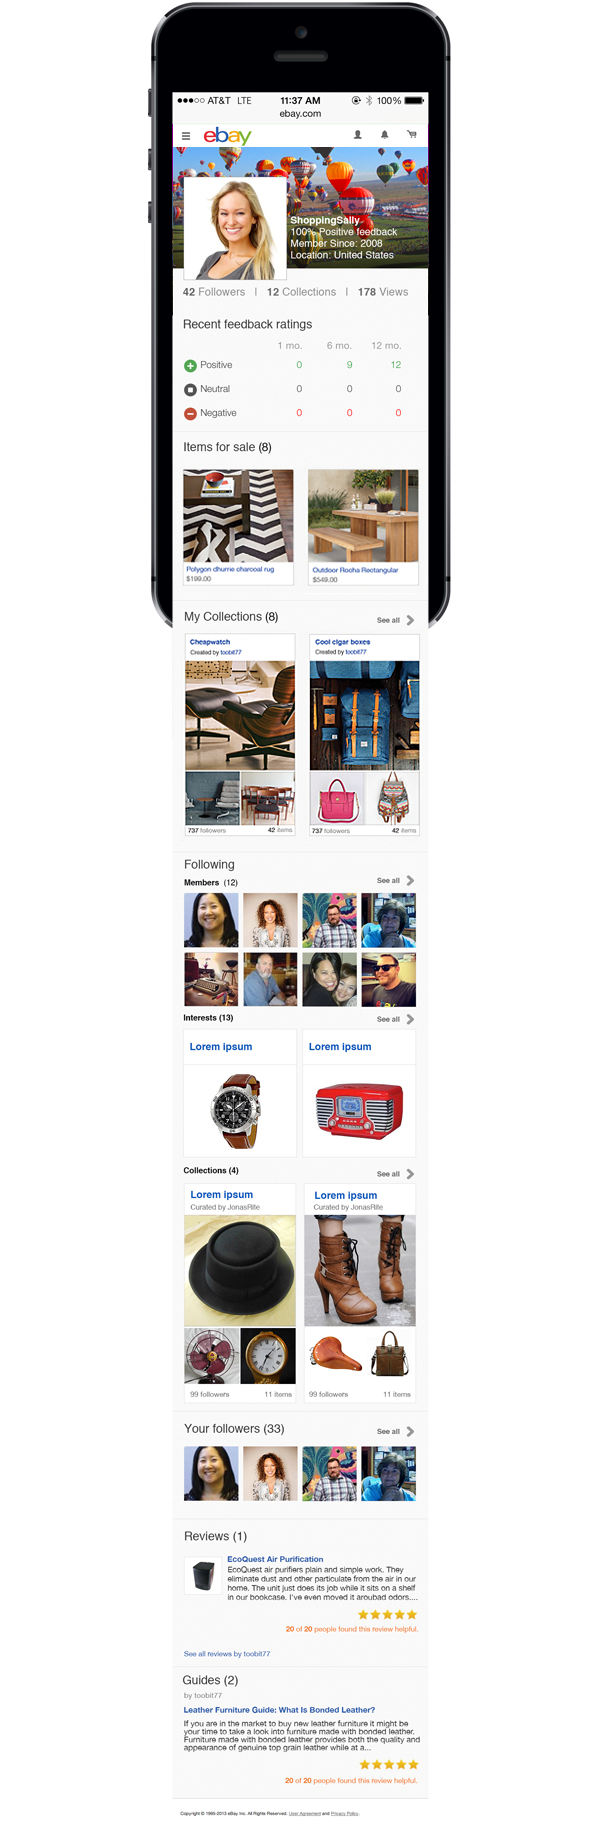Viewport: 600px width, 1841px height.
Task: Click the red Negative feedback icon
Action: coord(190,414)
